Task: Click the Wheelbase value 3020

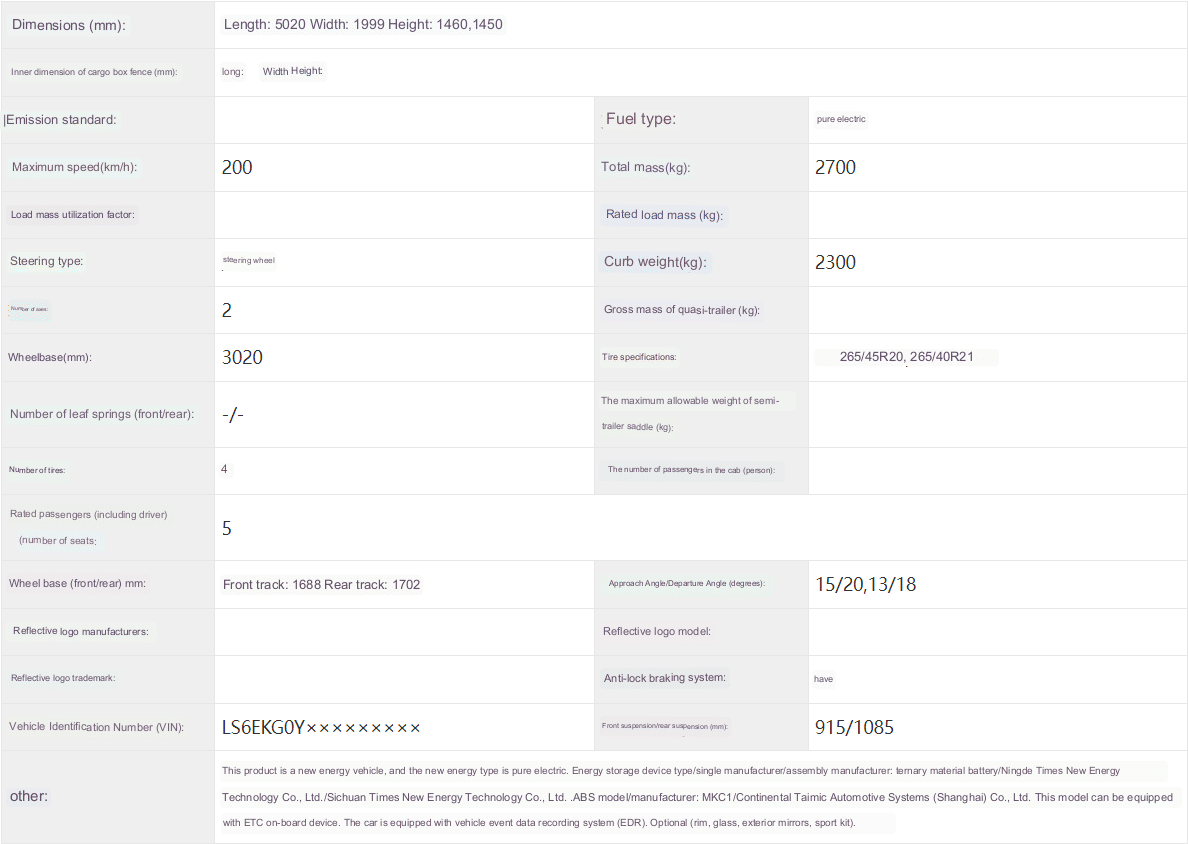Action: [242, 358]
